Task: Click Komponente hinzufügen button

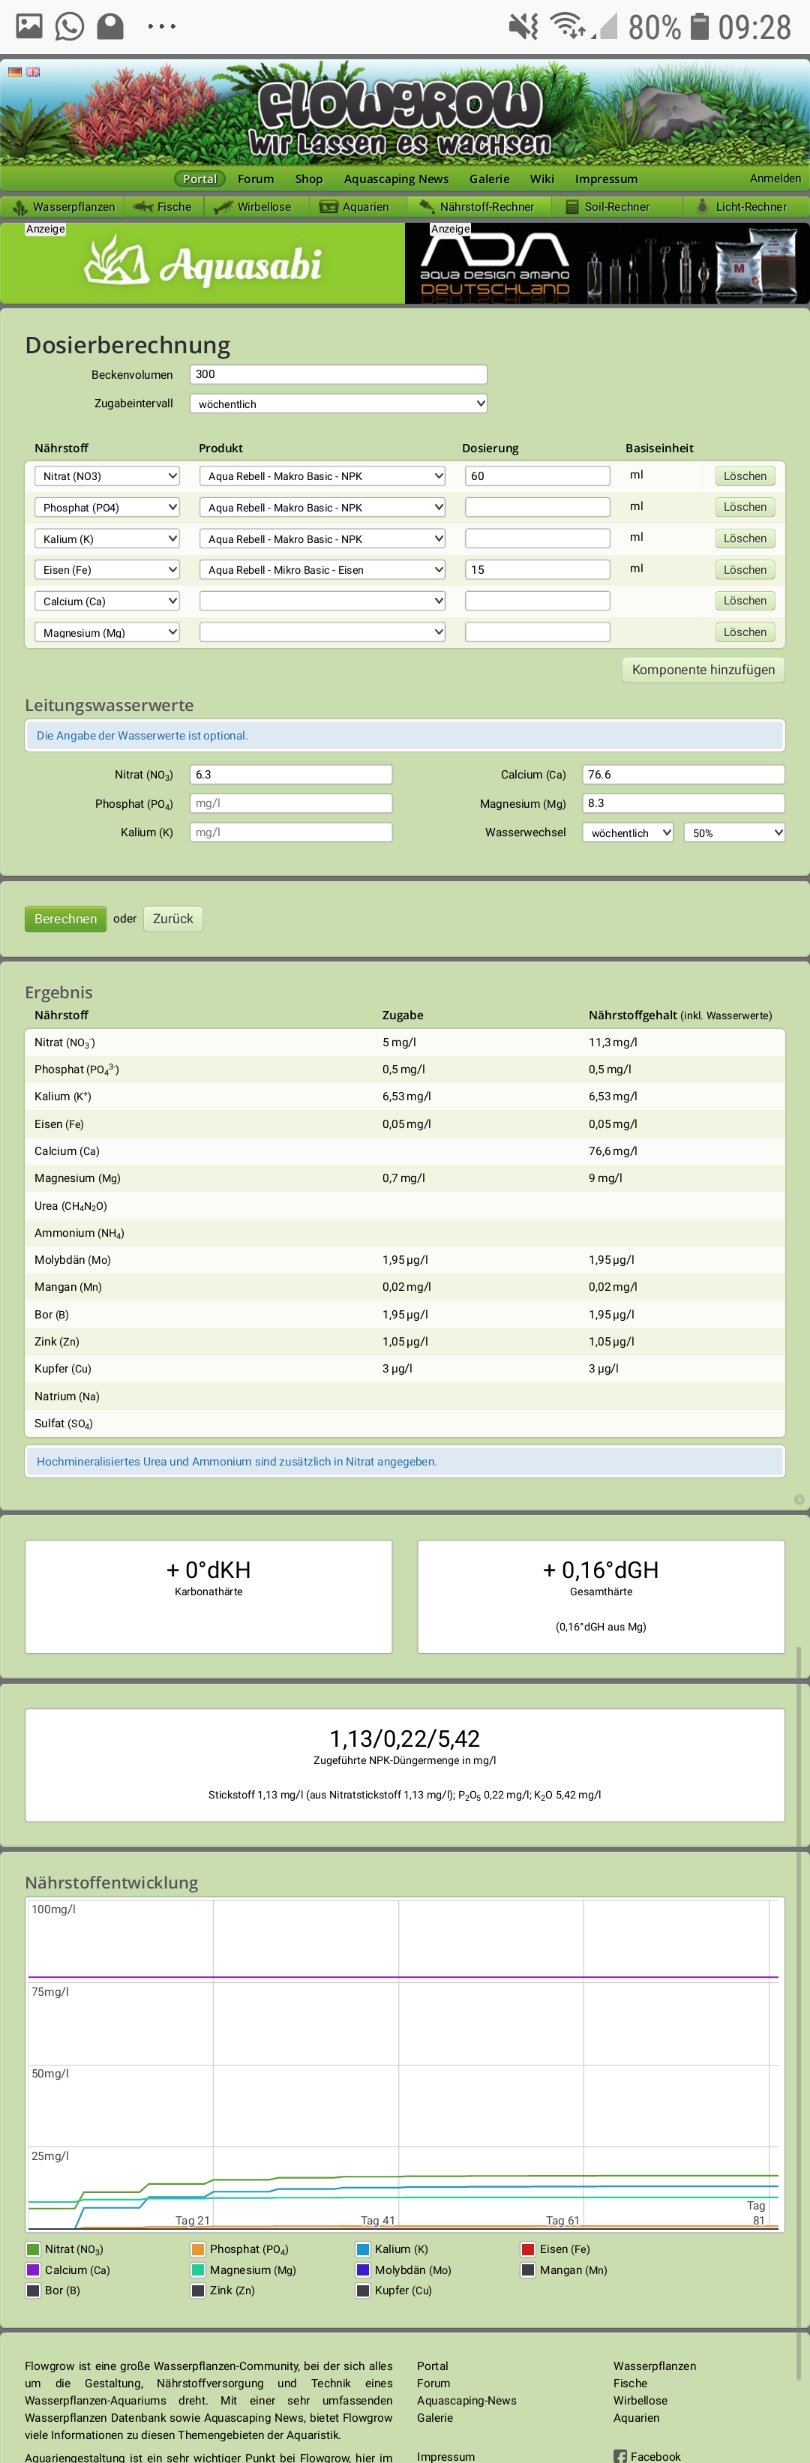Action: (703, 670)
